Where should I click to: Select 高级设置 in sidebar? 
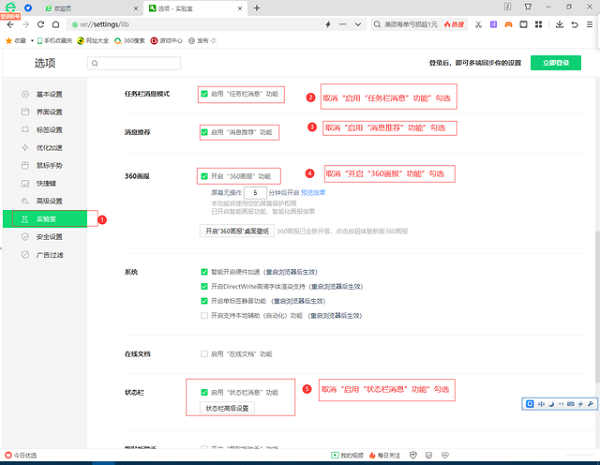point(45,201)
